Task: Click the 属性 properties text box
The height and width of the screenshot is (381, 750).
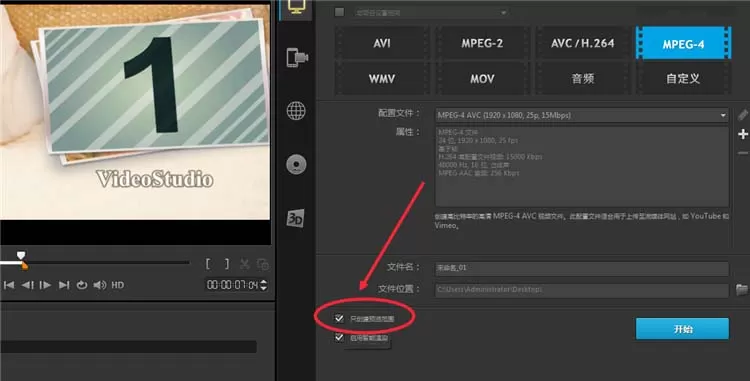Action: 582,166
